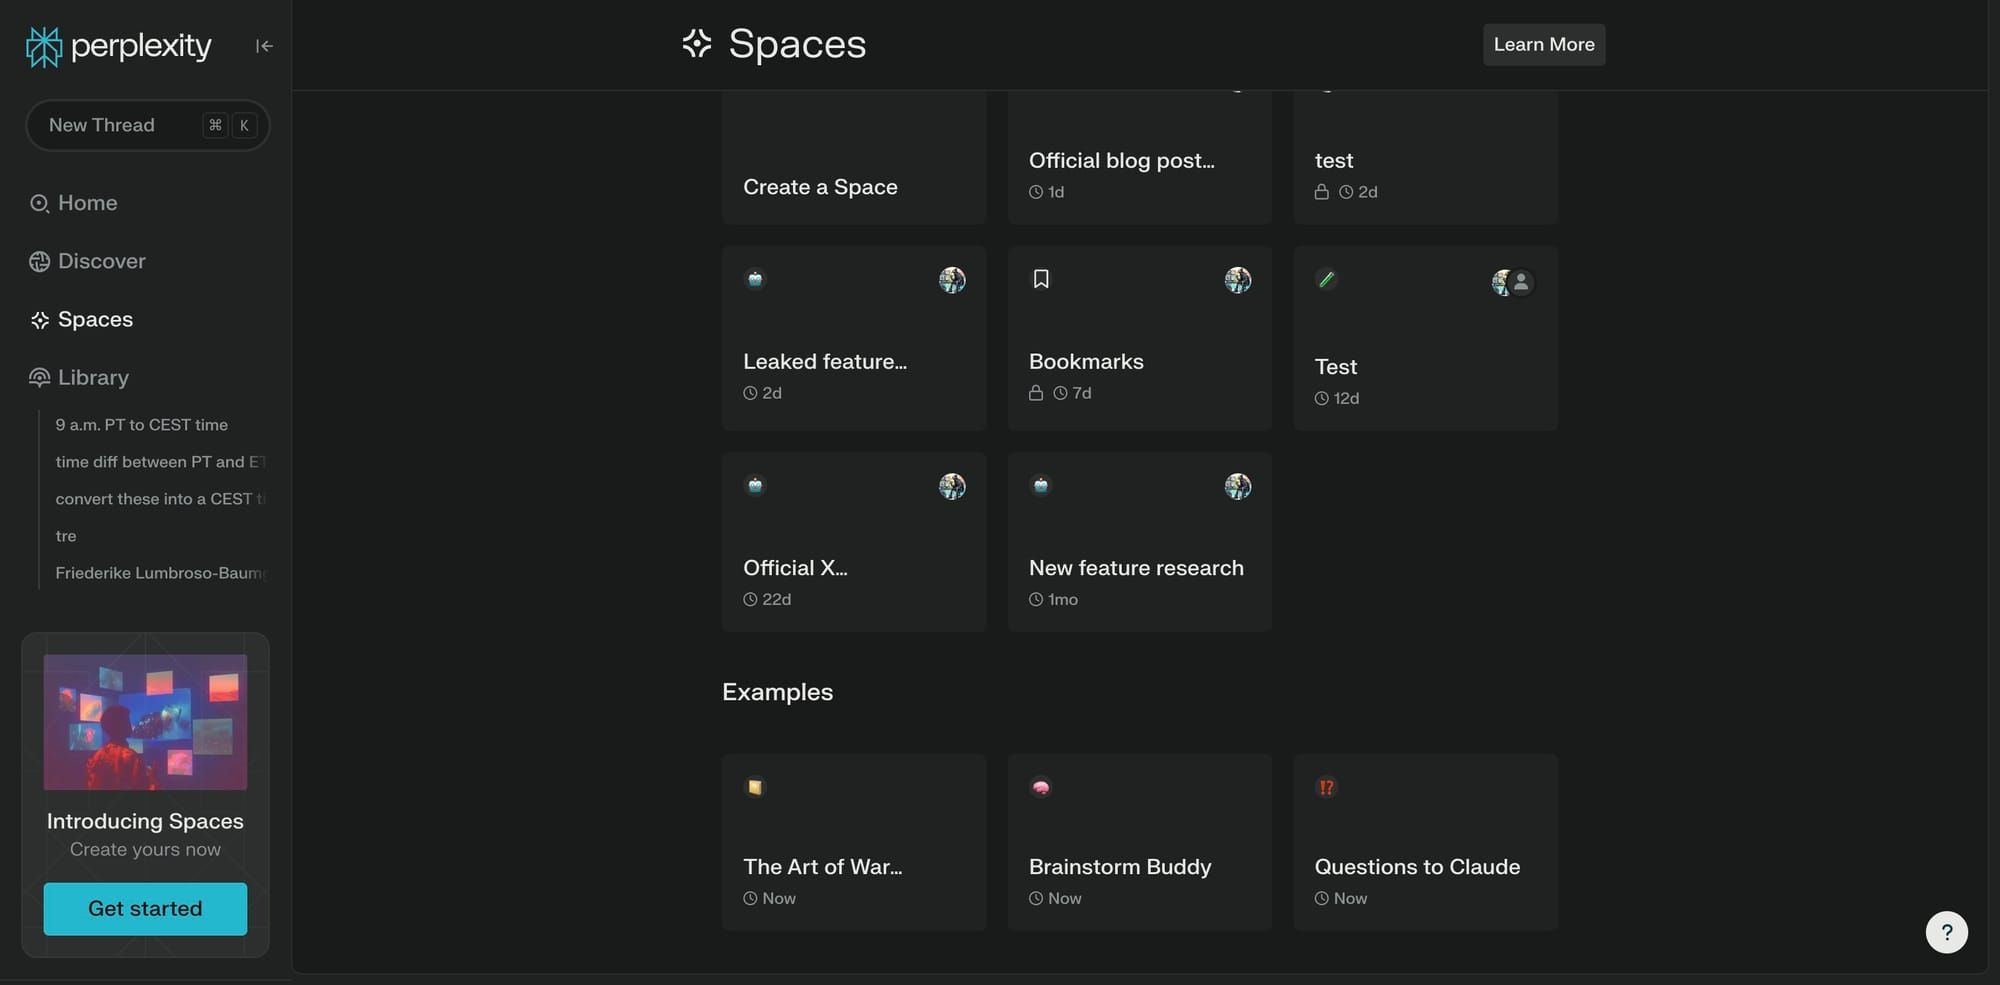Open the '9 a.m. PT to CEST time' thread
The width and height of the screenshot is (2000, 985).
pyautogui.click(x=142, y=425)
